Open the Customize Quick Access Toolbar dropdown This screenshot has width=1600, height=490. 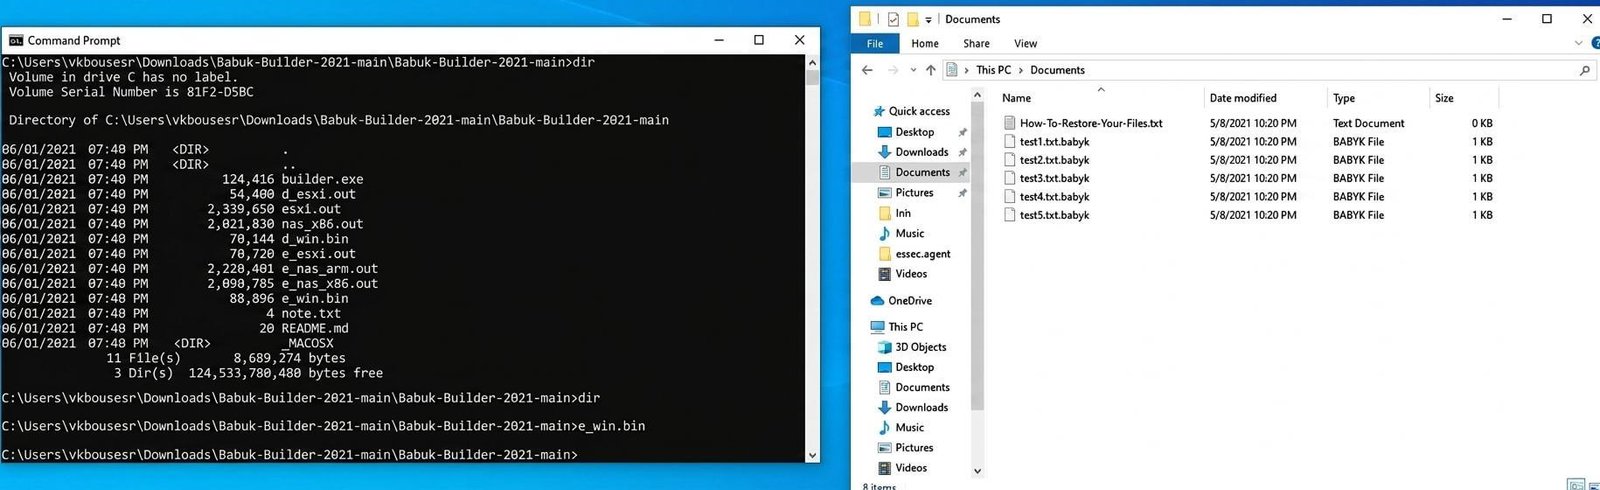(x=929, y=19)
